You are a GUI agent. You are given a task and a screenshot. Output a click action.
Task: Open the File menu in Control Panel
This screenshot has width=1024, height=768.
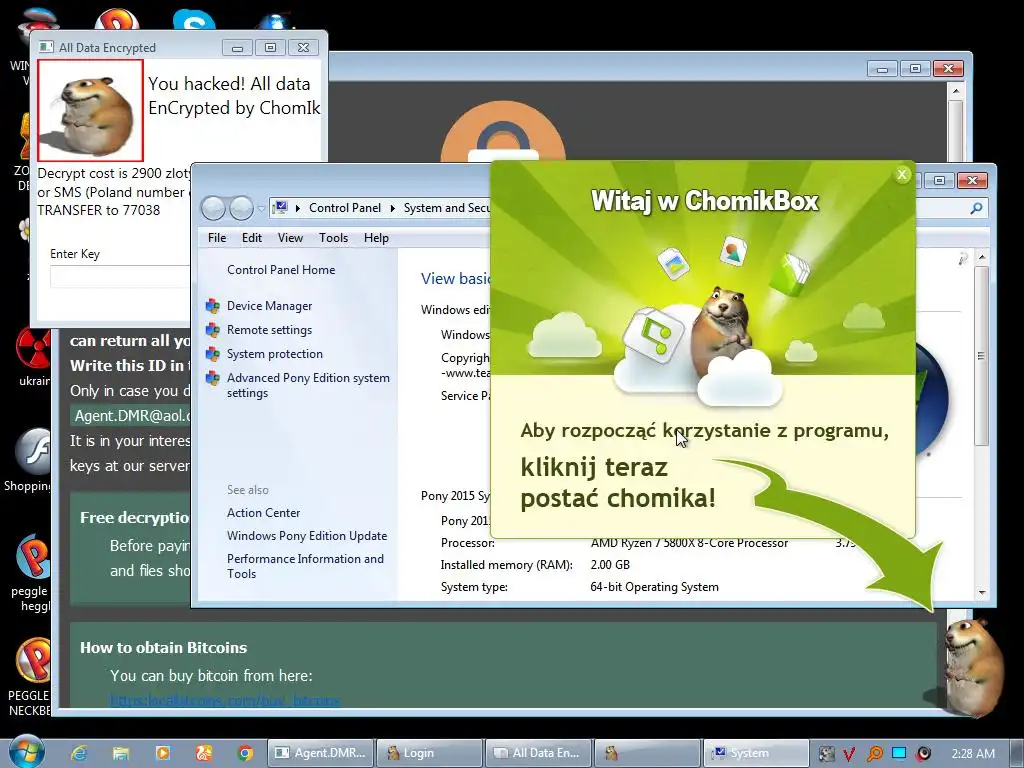pos(217,238)
